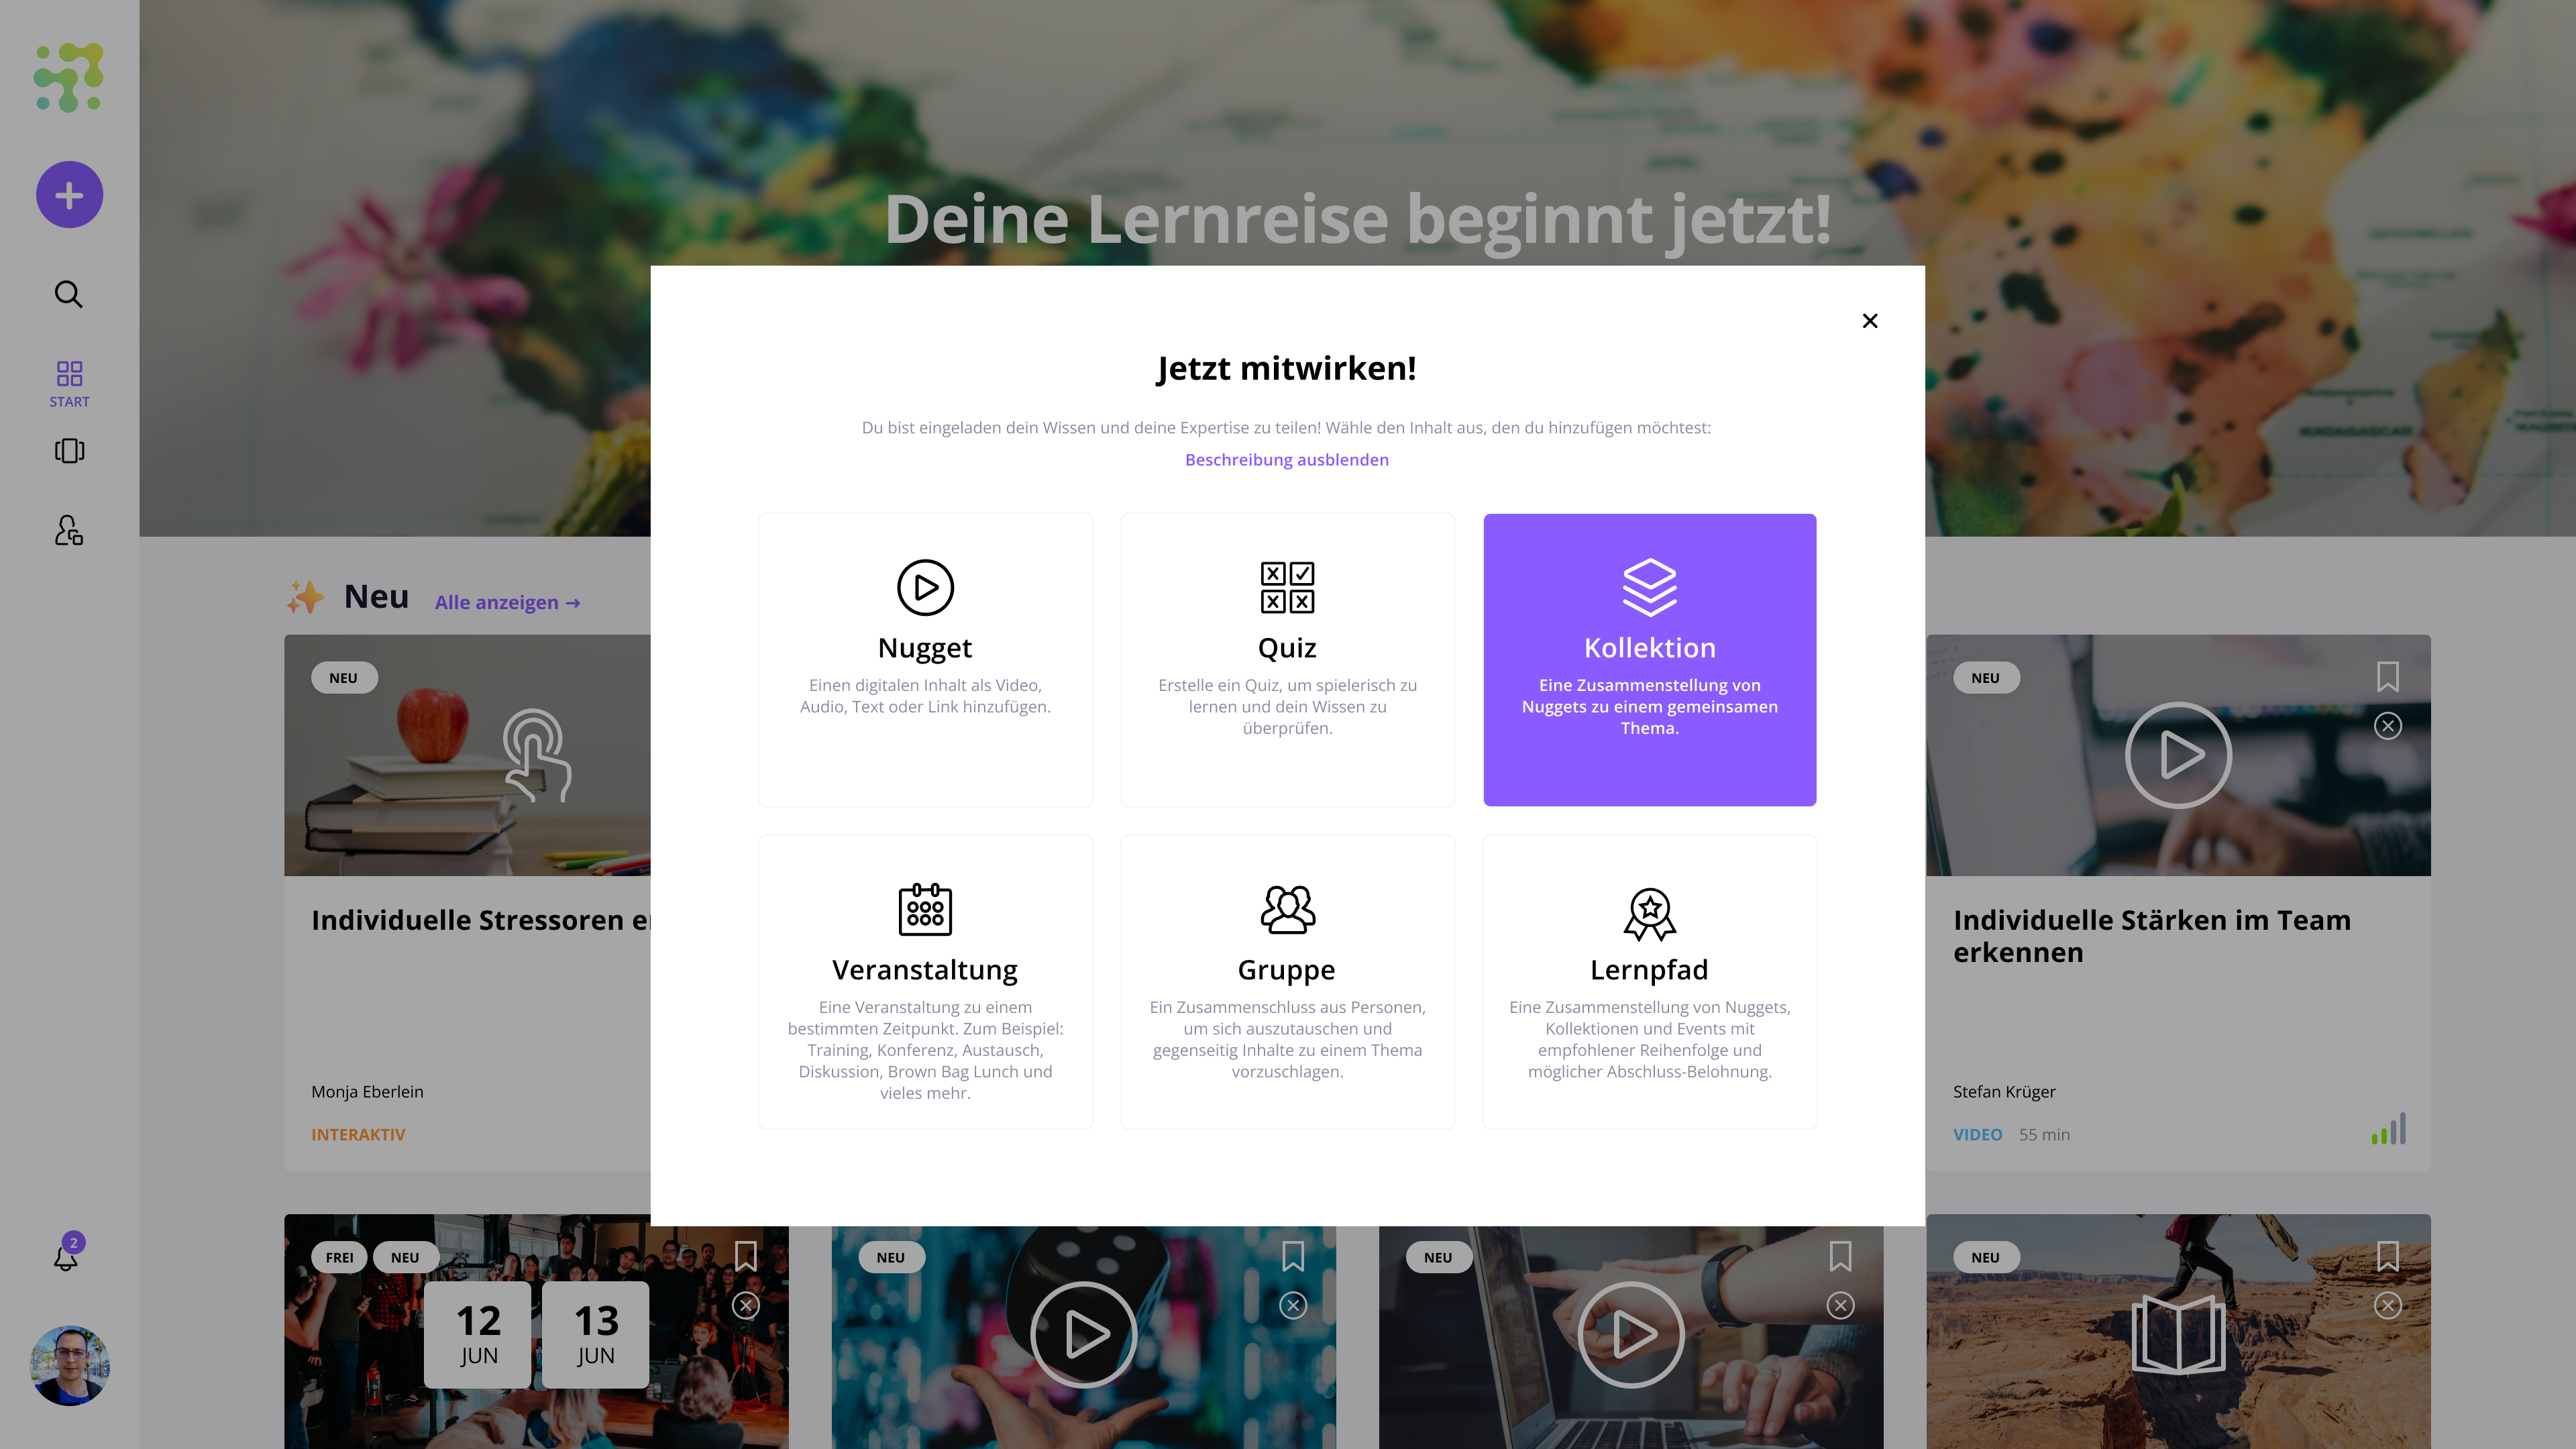The image size is (2576, 1449).
Task: Close the Jetzt mitwirken dialog
Action: pos(1870,320)
